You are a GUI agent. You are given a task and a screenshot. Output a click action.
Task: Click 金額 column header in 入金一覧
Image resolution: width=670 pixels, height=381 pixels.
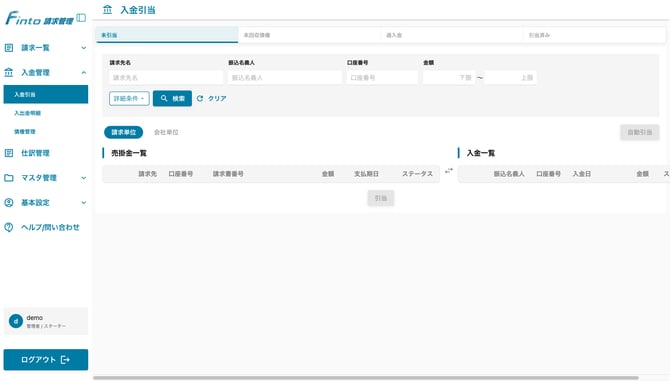(x=642, y=174)
